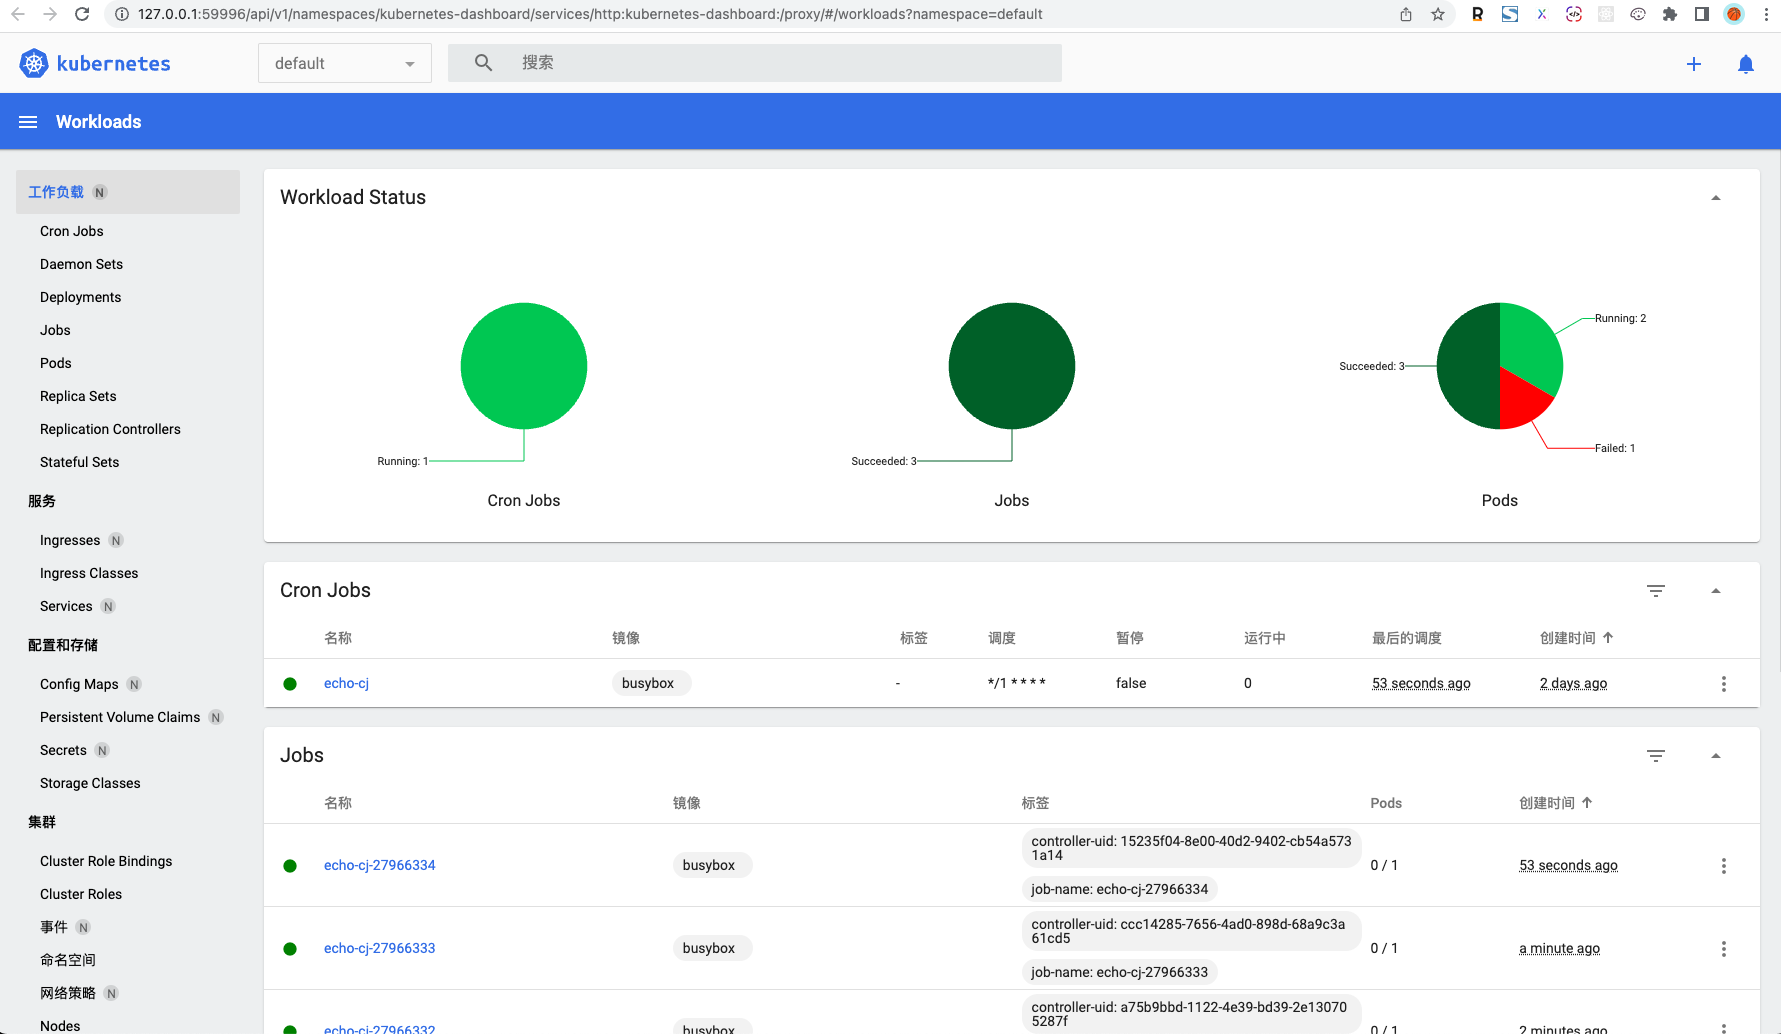Click '2 days ago' creation time

point(1574,683)
